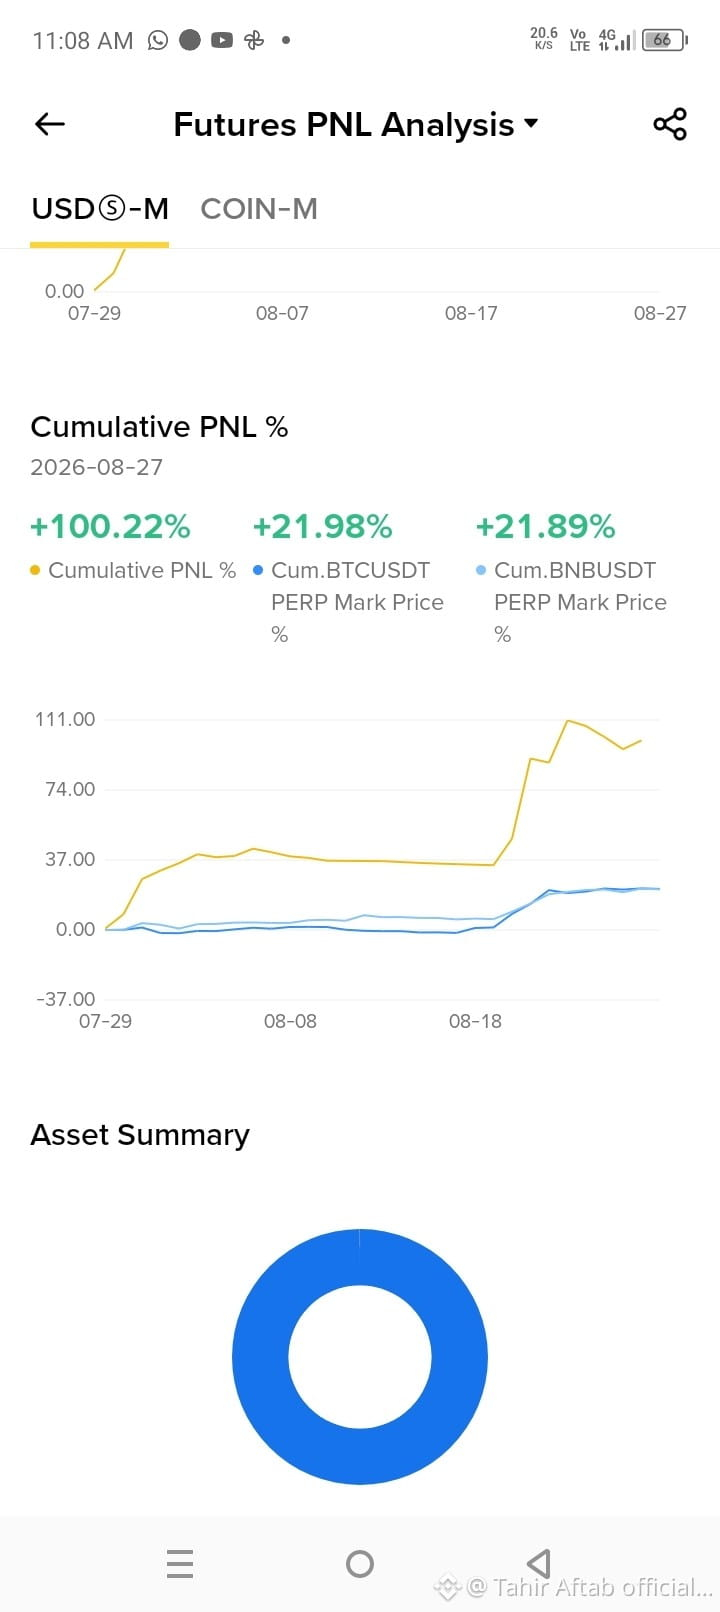Tap the WhatsApp status bar icon
Viewport: 720px width, 1612px height.
coord(158,40)
